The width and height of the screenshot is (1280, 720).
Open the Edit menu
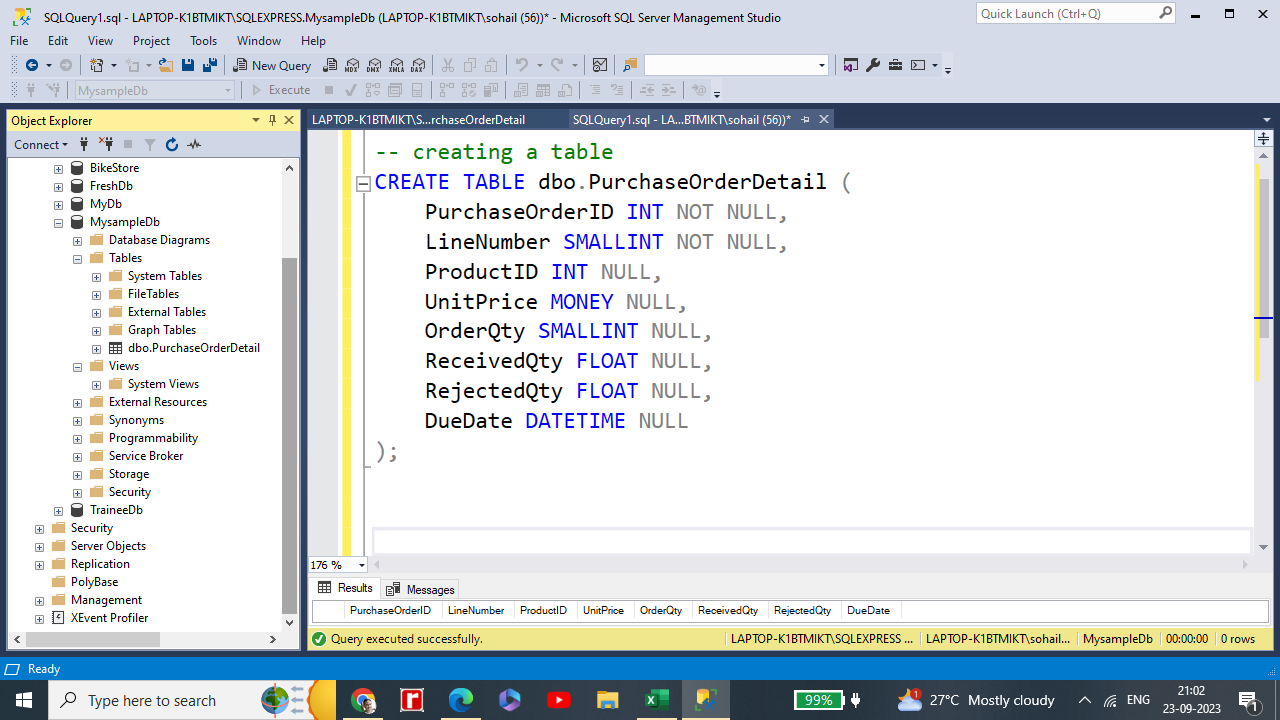[58, 41]
